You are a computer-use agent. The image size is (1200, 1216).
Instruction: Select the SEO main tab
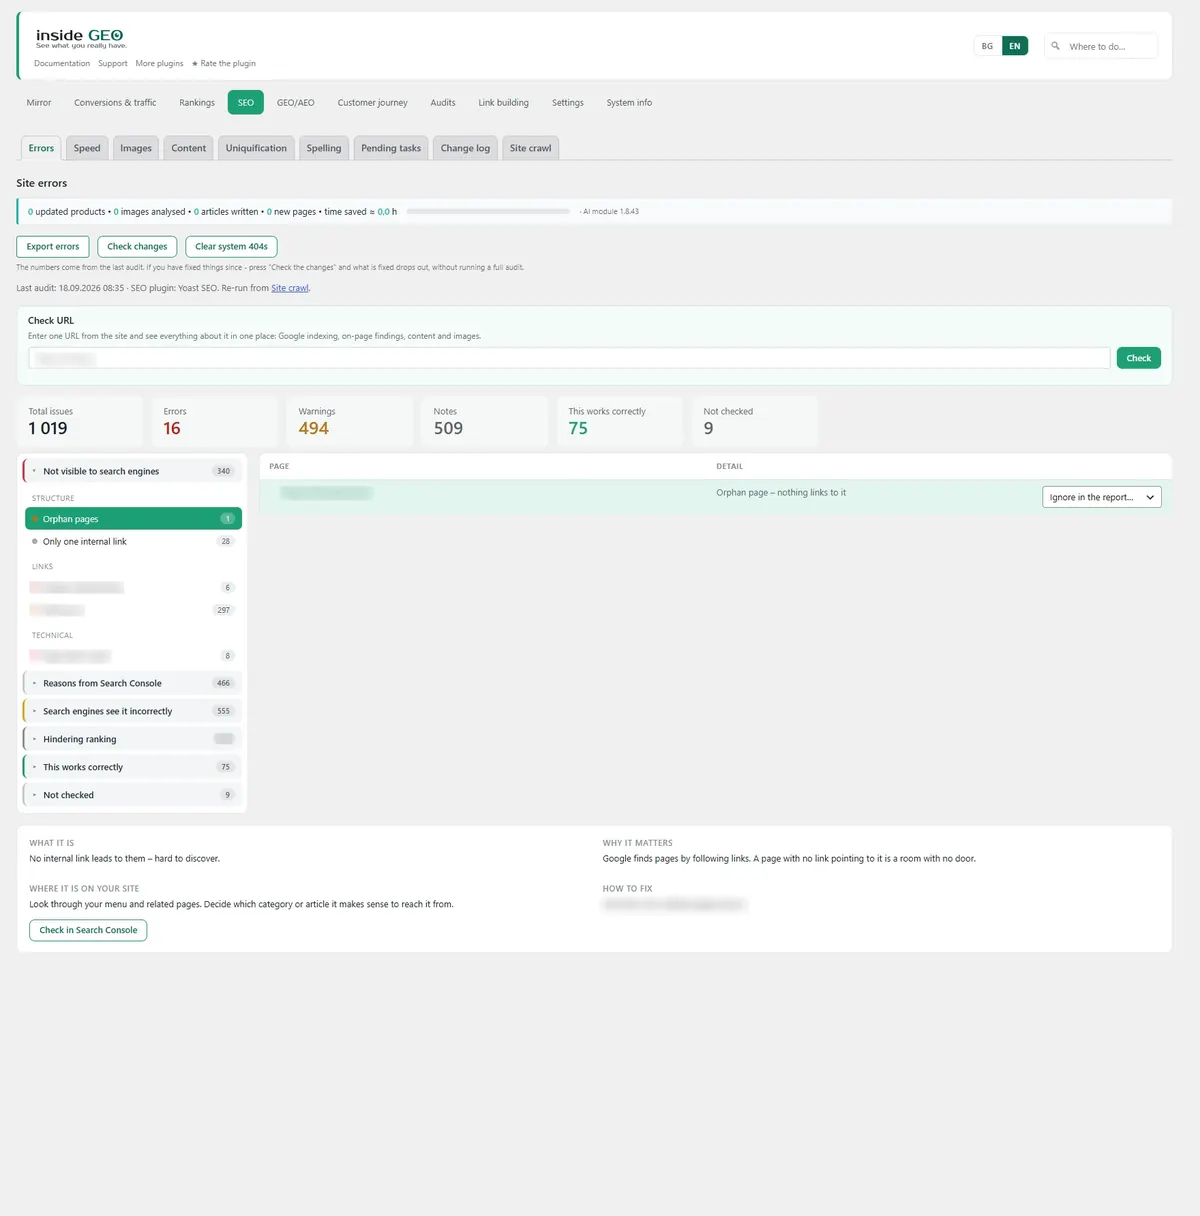pyautogui.click(x=246, y=102)
